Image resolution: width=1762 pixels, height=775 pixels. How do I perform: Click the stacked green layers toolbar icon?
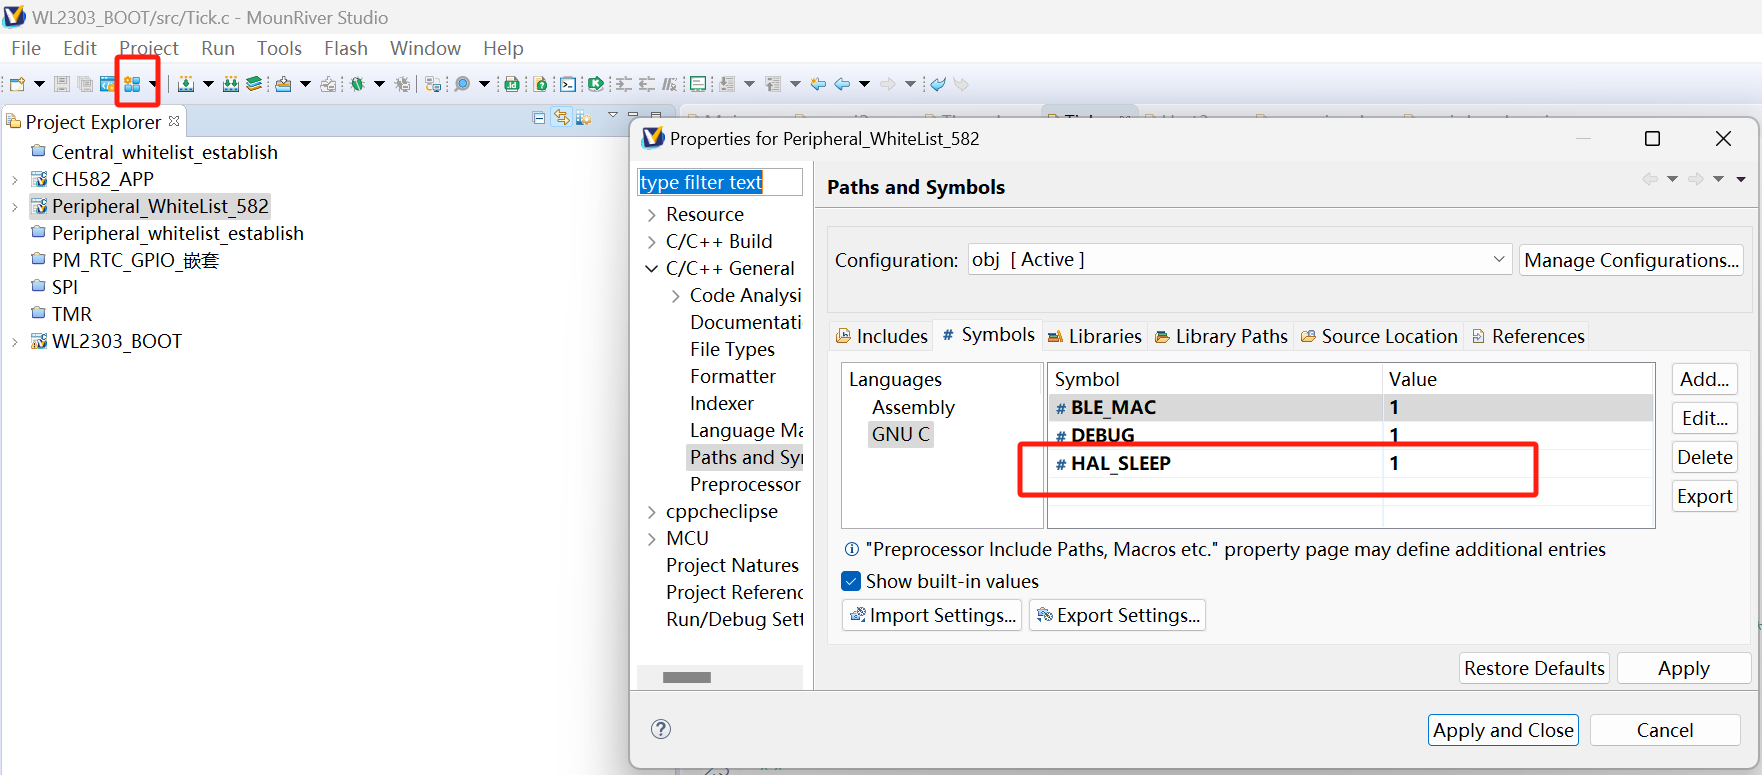(x=253, y=84)
